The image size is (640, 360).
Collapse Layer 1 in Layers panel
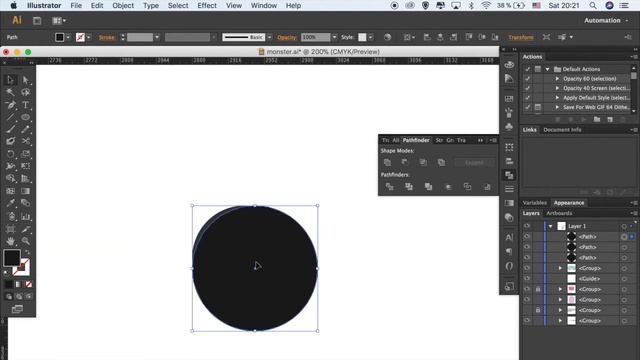pyautogui.click(x=551, y=226)
